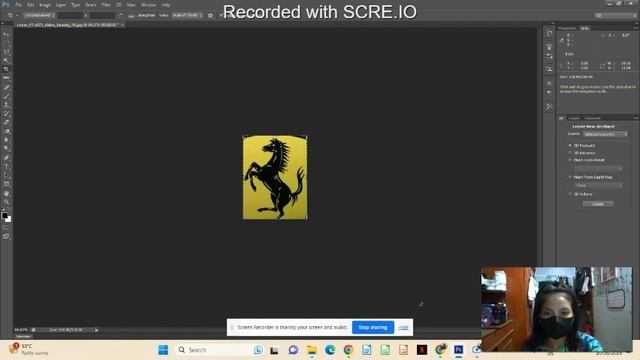Open Microsoft Edge from taskbar

330,350
